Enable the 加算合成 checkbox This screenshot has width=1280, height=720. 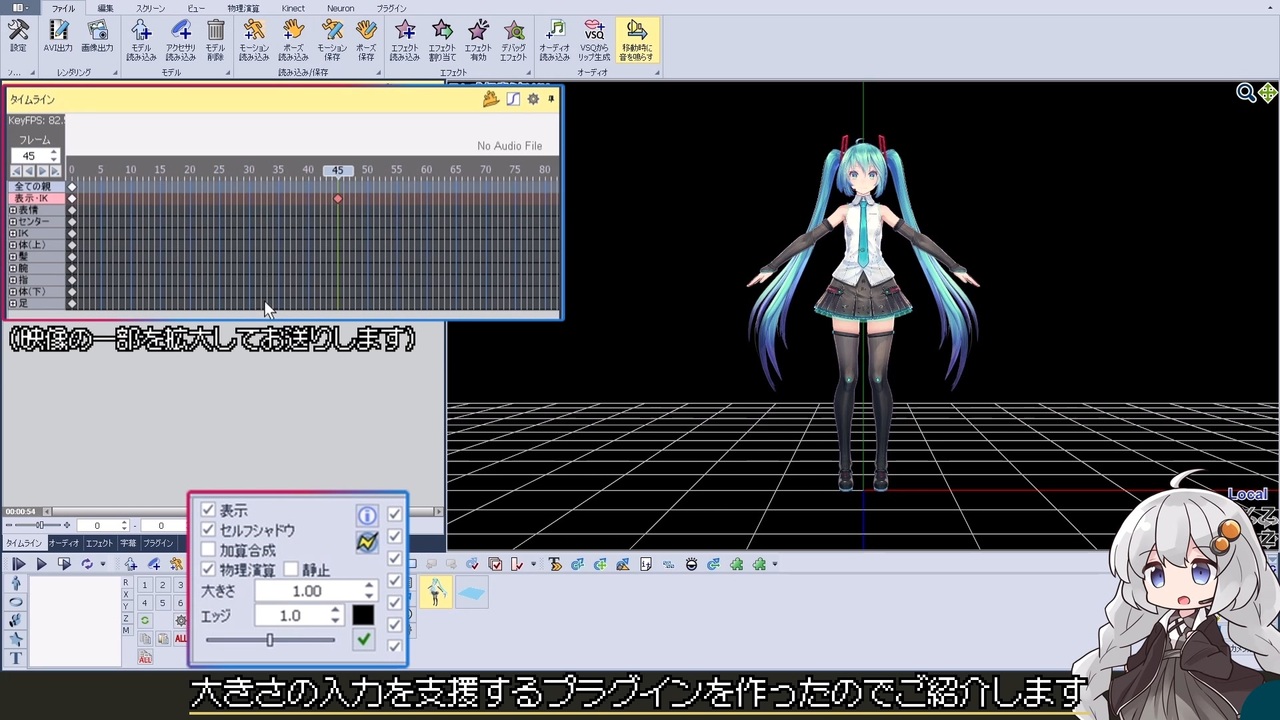point(208,550)
